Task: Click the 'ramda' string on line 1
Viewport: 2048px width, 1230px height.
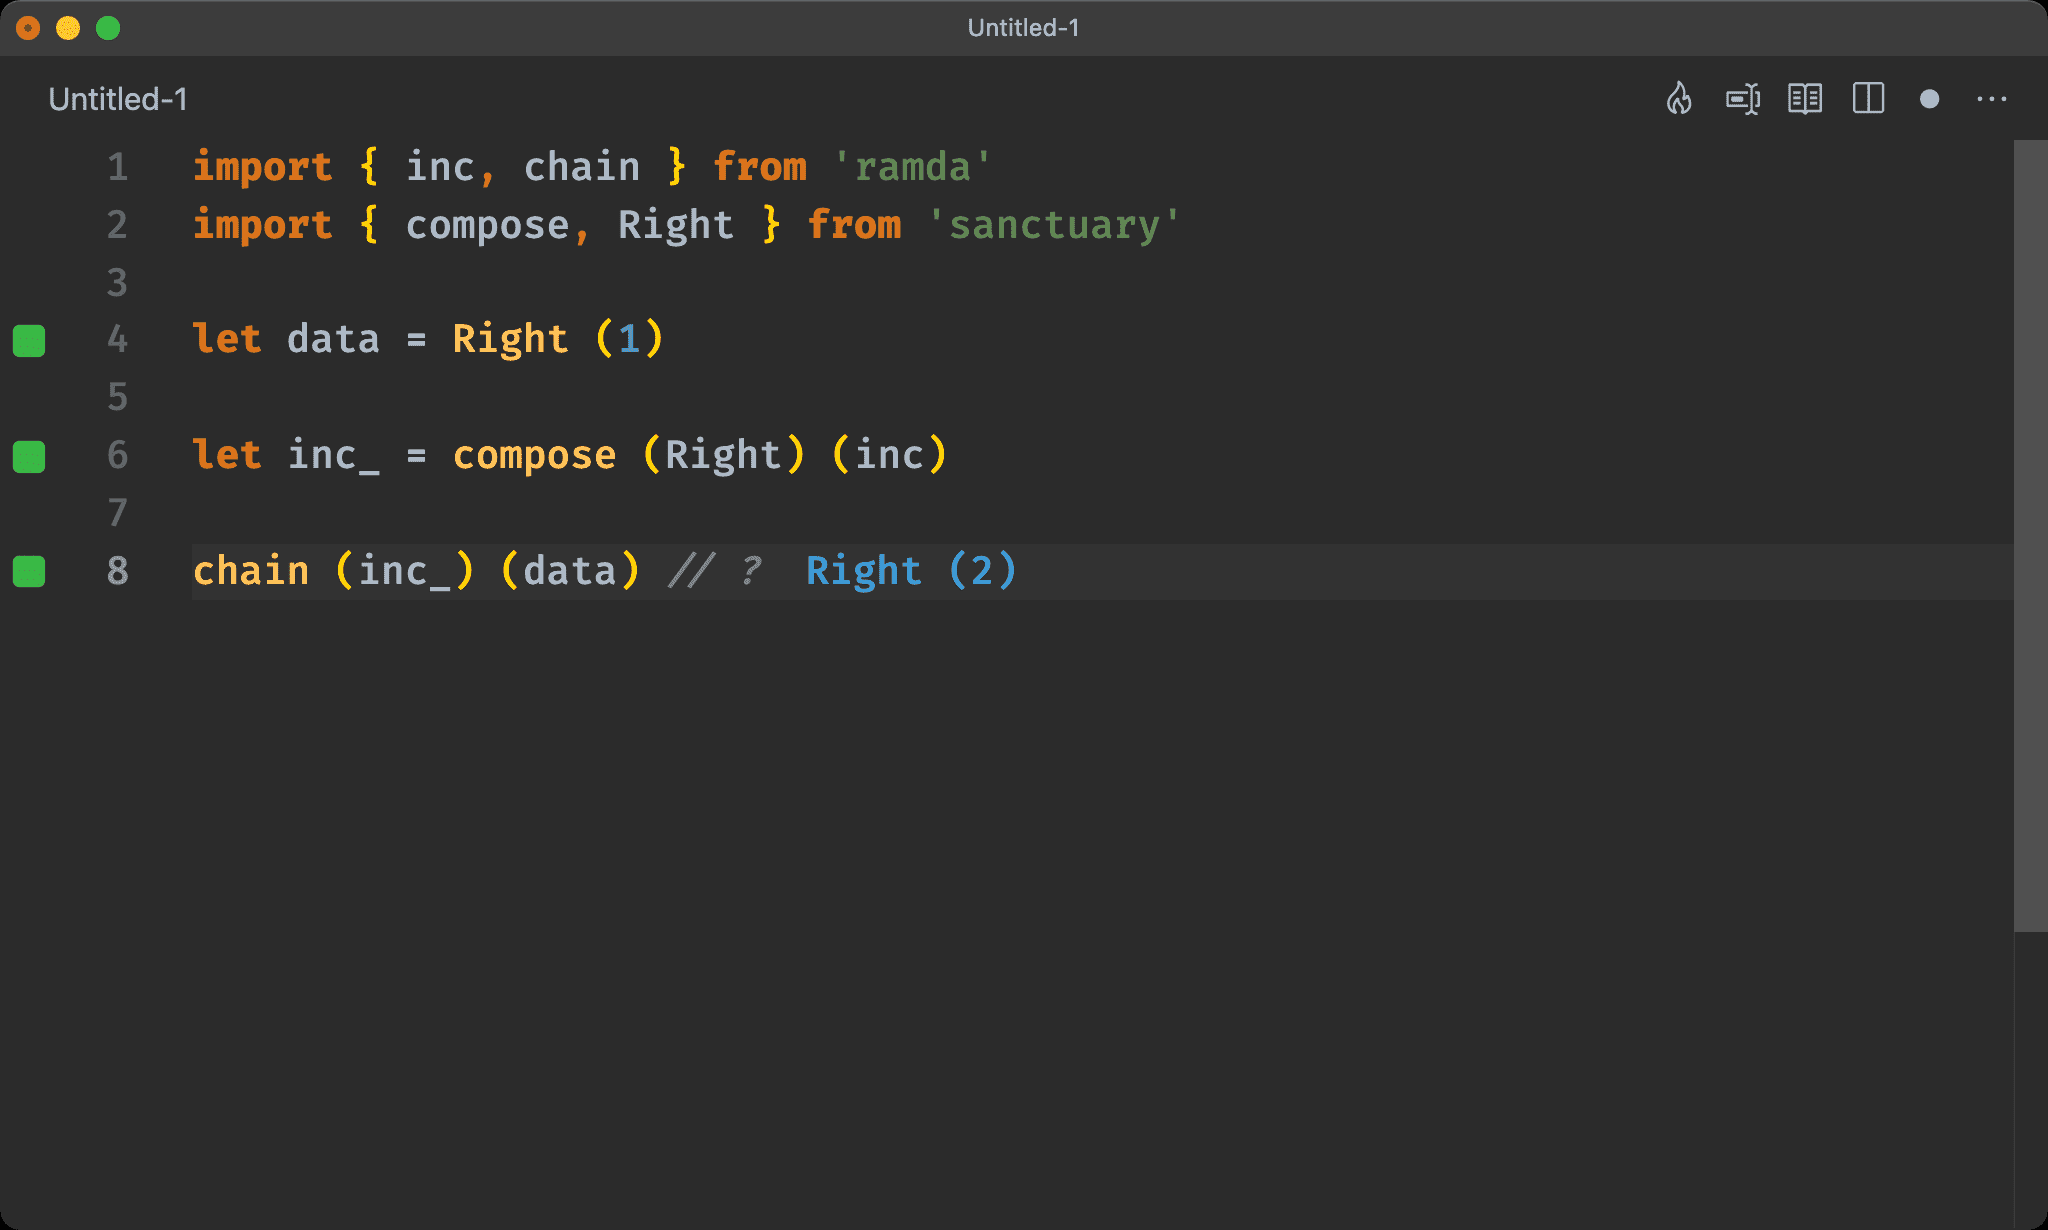Action: 913,167
